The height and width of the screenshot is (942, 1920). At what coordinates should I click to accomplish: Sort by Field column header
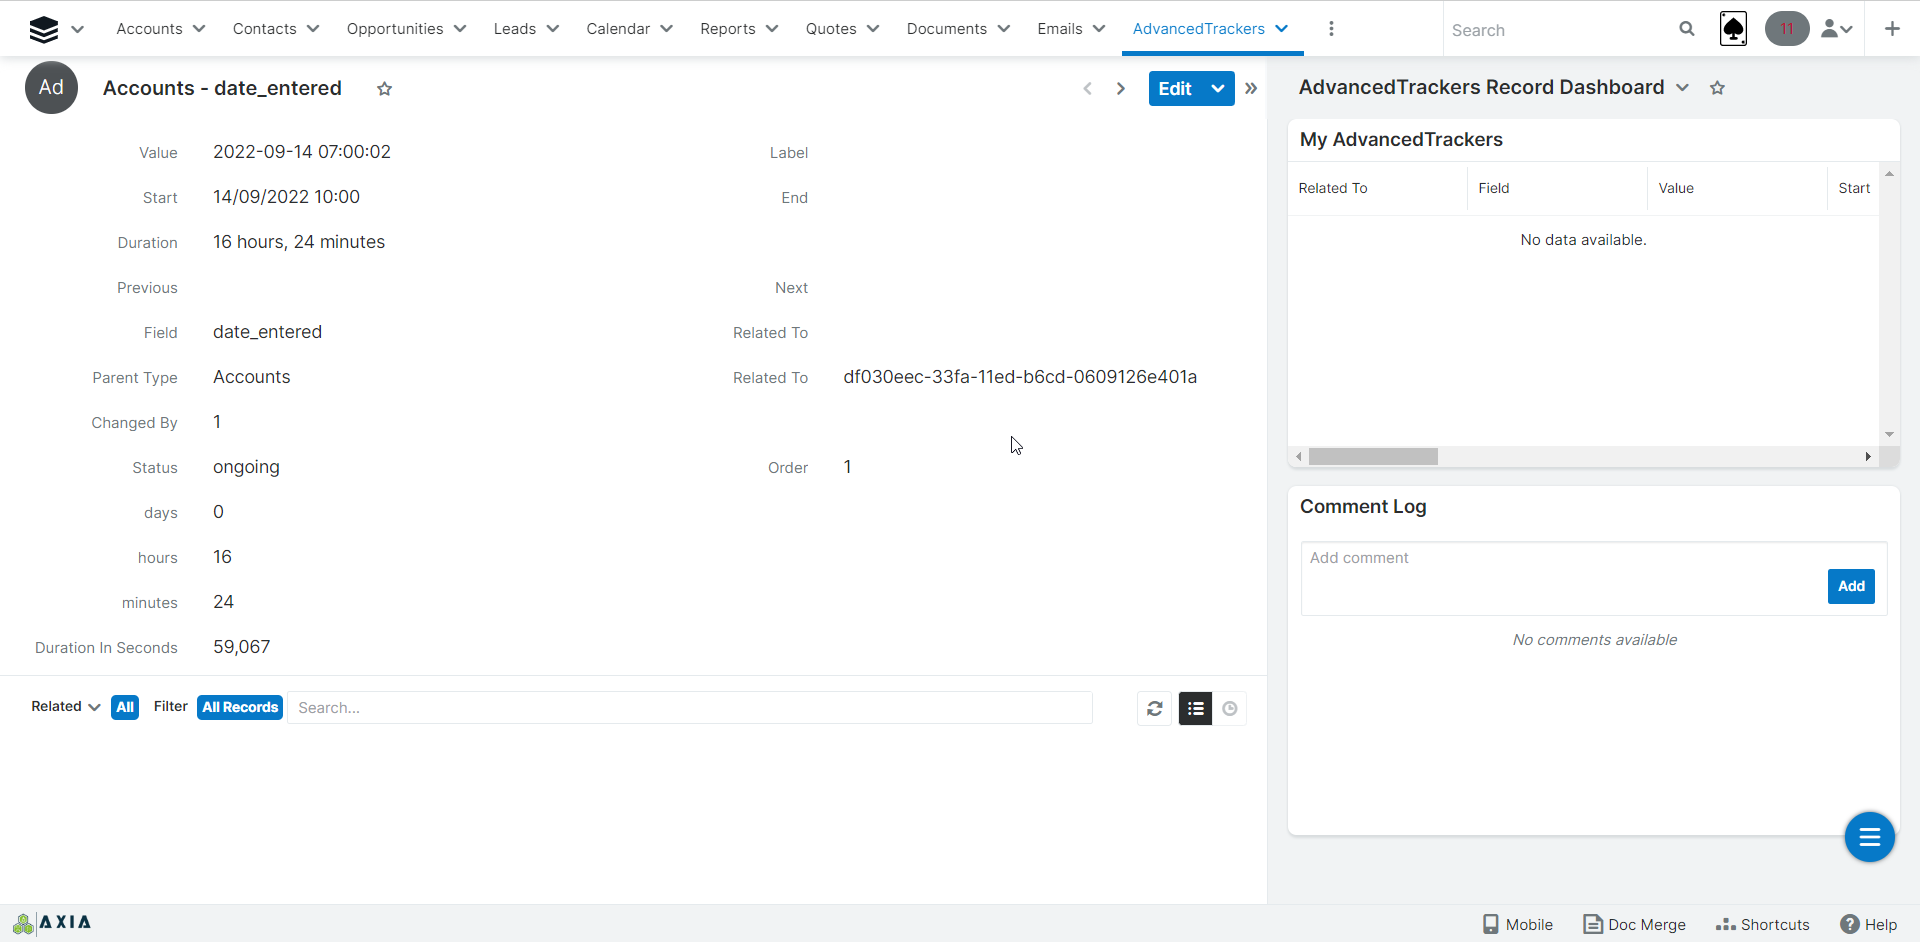point(1494,188)
